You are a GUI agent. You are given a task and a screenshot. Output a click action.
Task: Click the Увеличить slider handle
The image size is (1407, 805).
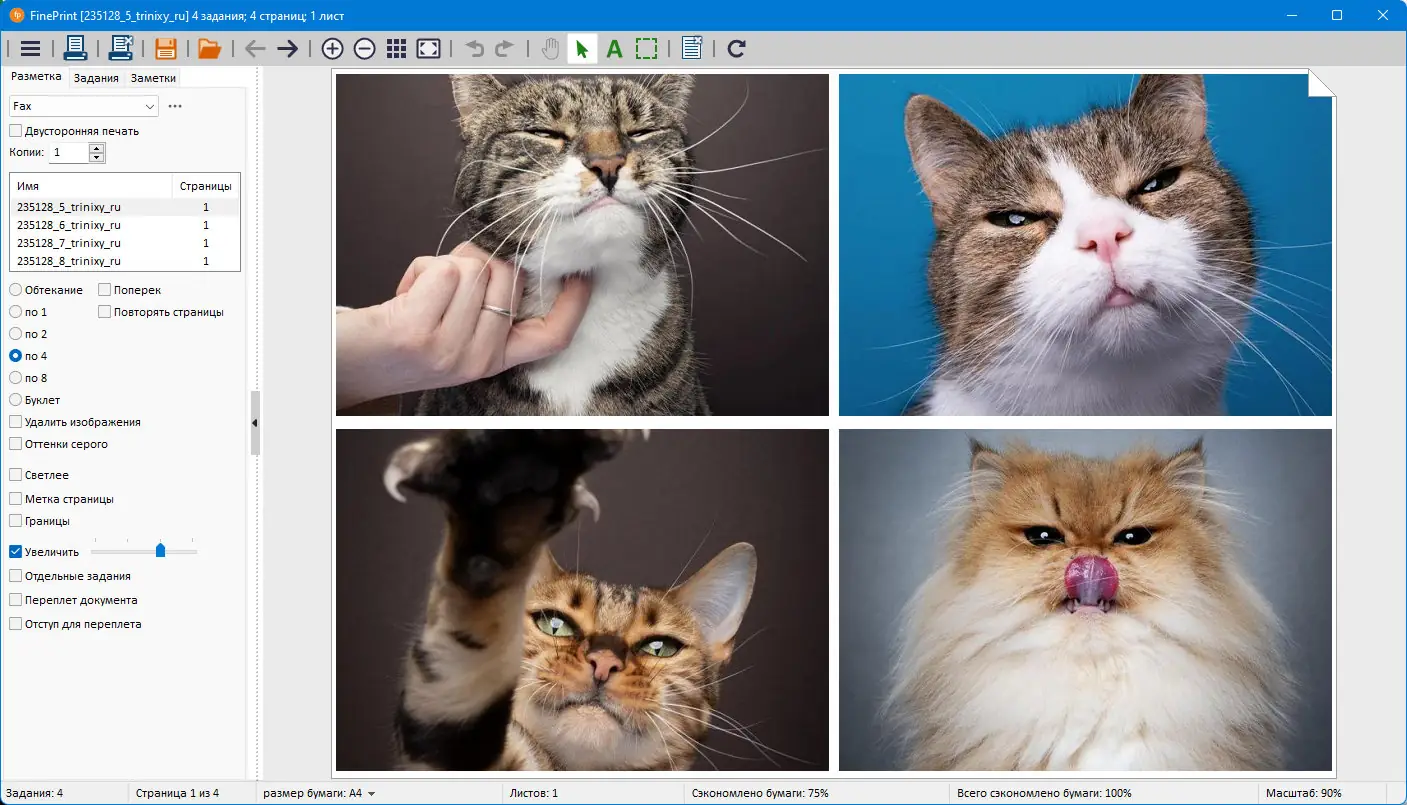pyautogui.click(x=160, y=551)
